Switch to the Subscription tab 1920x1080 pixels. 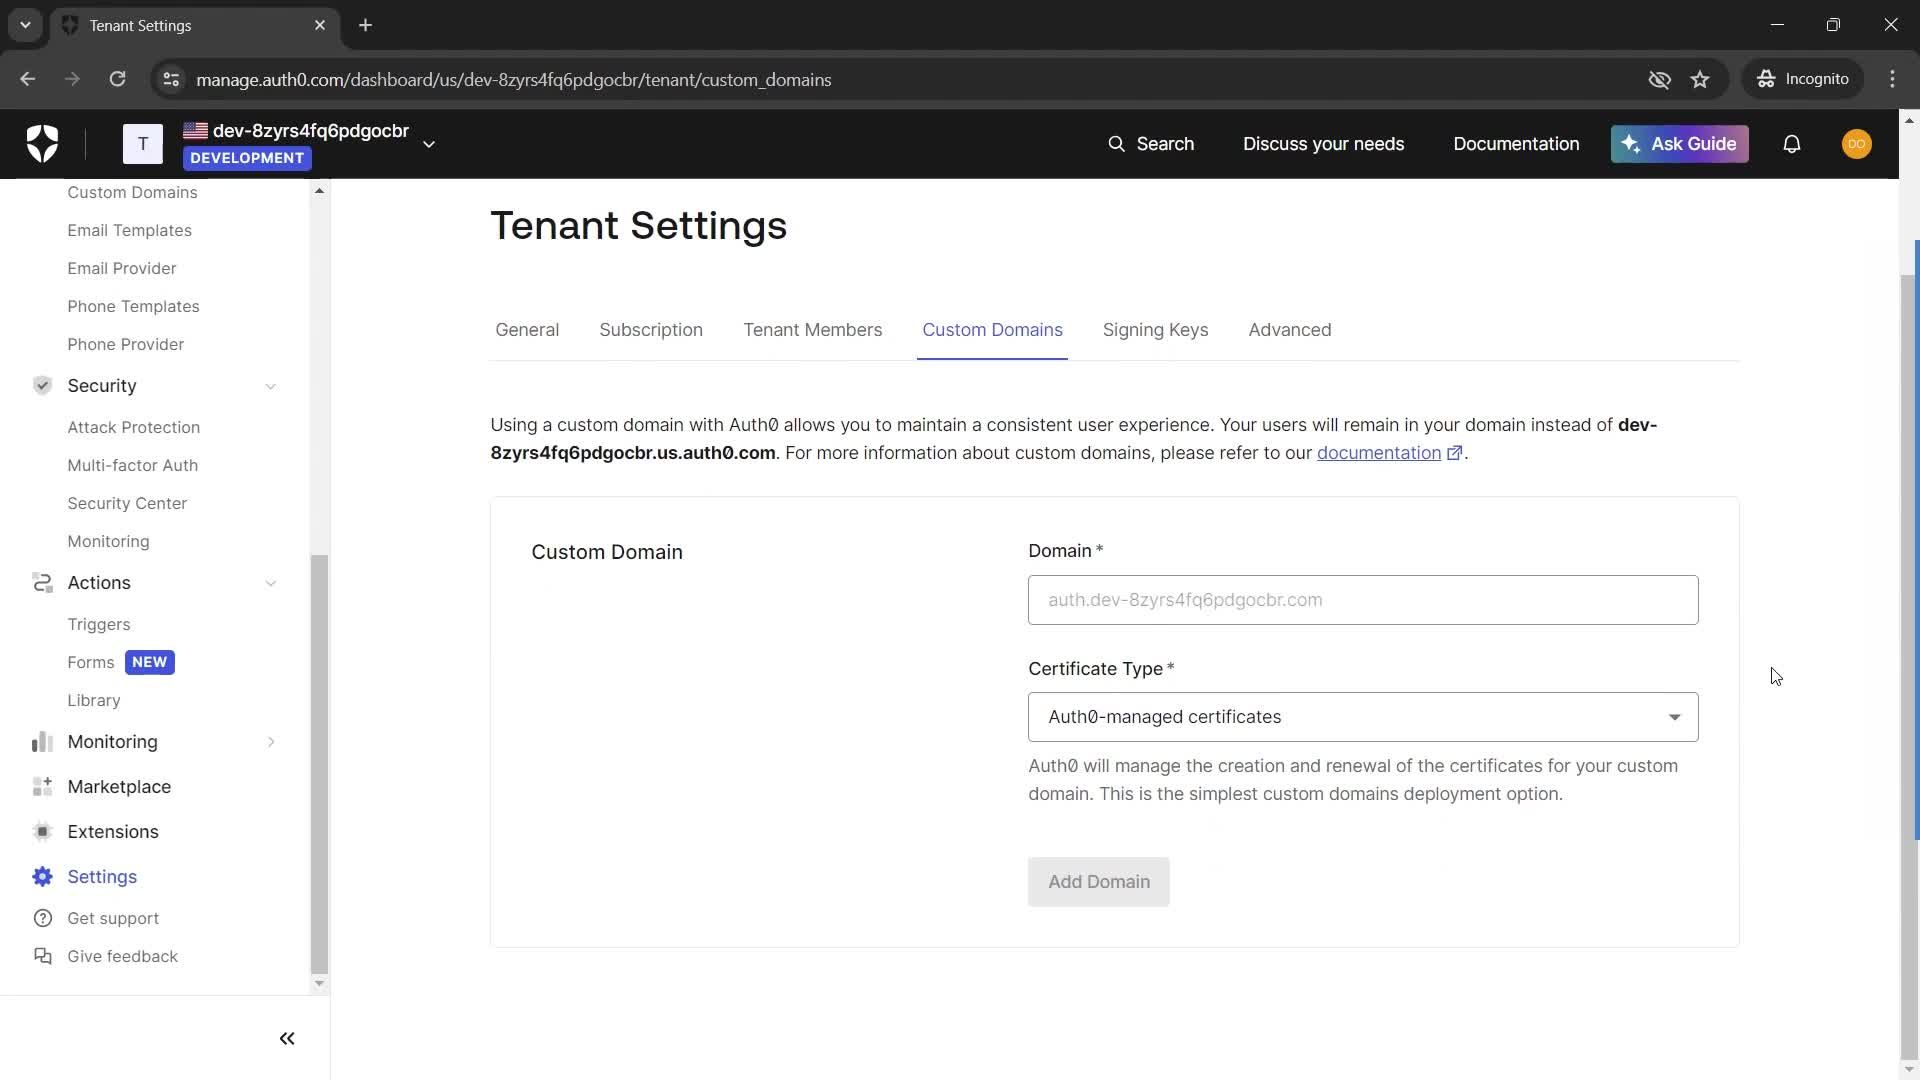651,330
